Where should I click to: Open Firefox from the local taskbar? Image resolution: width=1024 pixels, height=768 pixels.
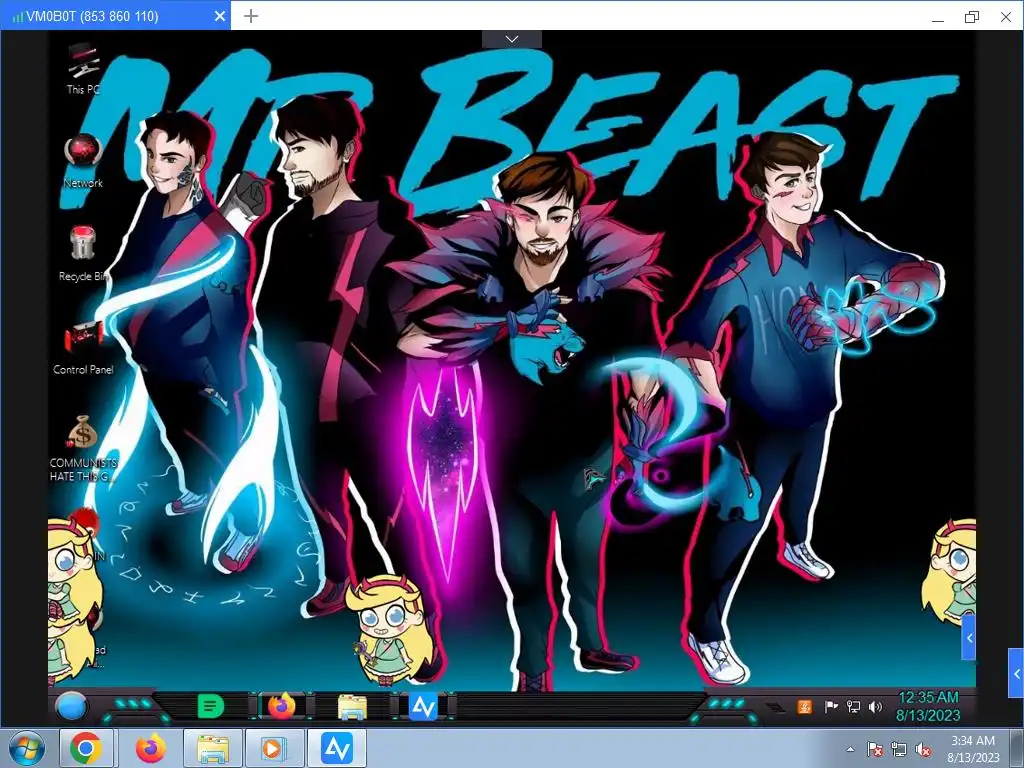pos(150,748)
